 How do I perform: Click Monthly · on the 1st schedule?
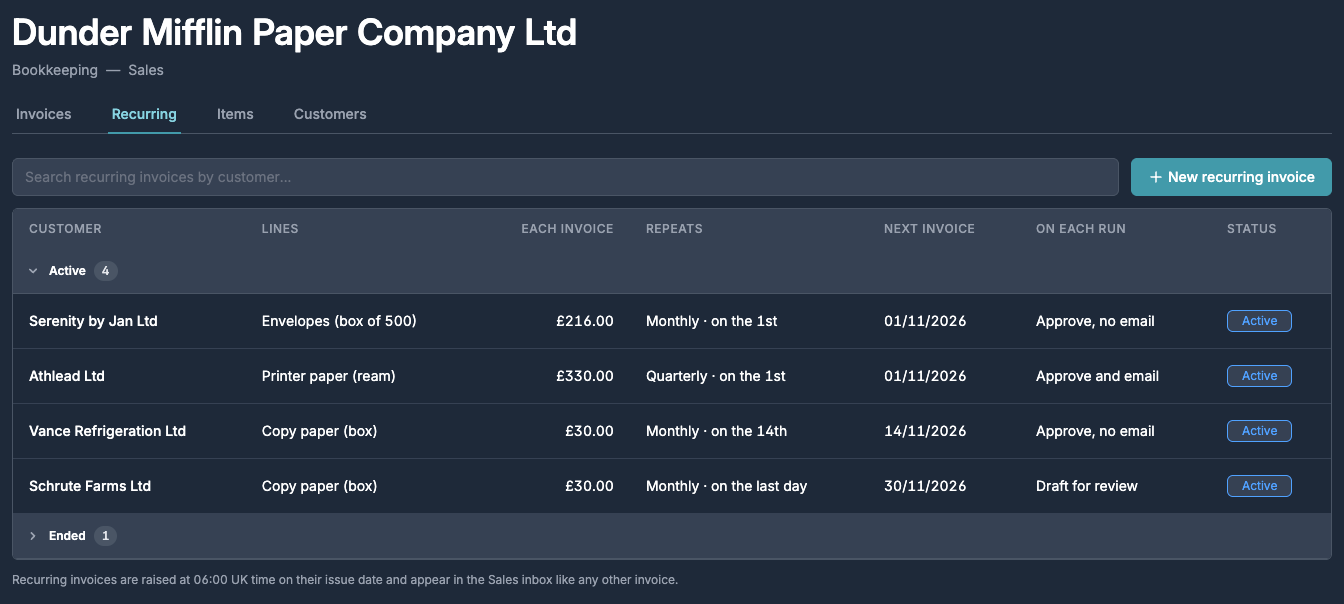pos(712,321)
